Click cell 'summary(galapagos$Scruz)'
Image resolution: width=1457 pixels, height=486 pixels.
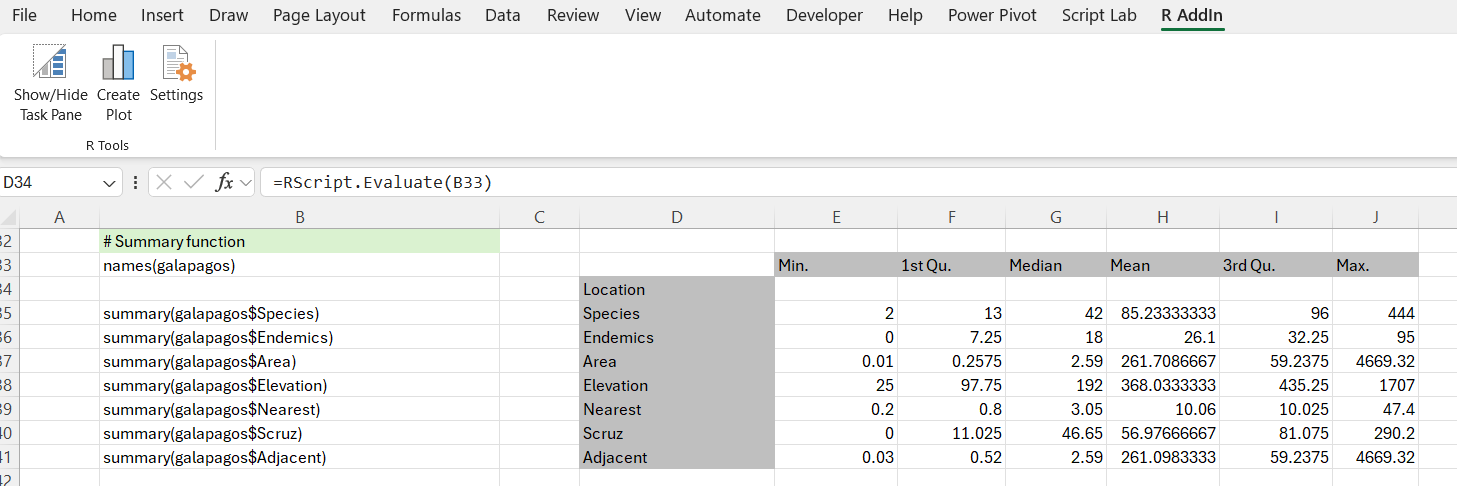pyautogui.click(x=300, y=433)
